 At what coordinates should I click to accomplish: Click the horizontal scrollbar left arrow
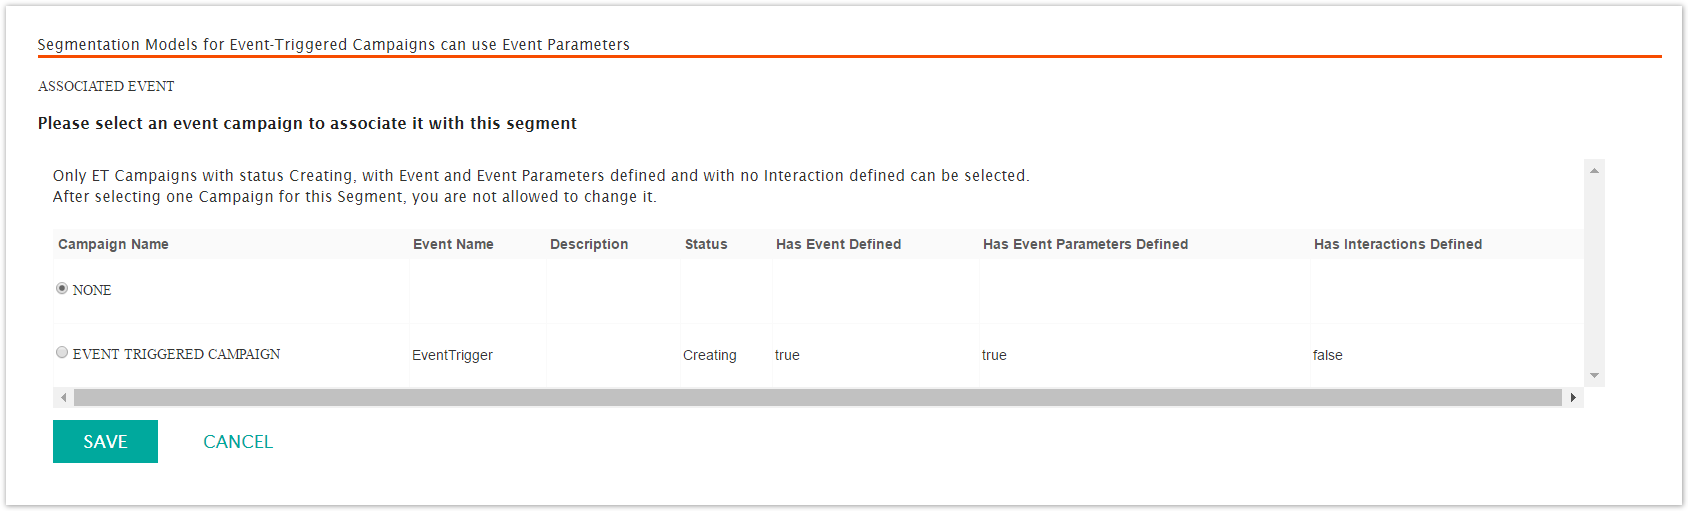coord(64,398)
